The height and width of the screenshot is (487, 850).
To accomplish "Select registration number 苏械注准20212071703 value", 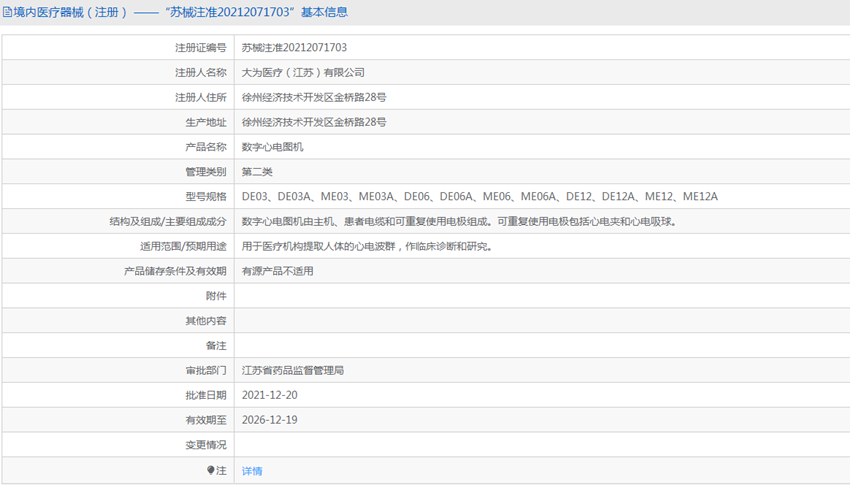I will [294, 48].
